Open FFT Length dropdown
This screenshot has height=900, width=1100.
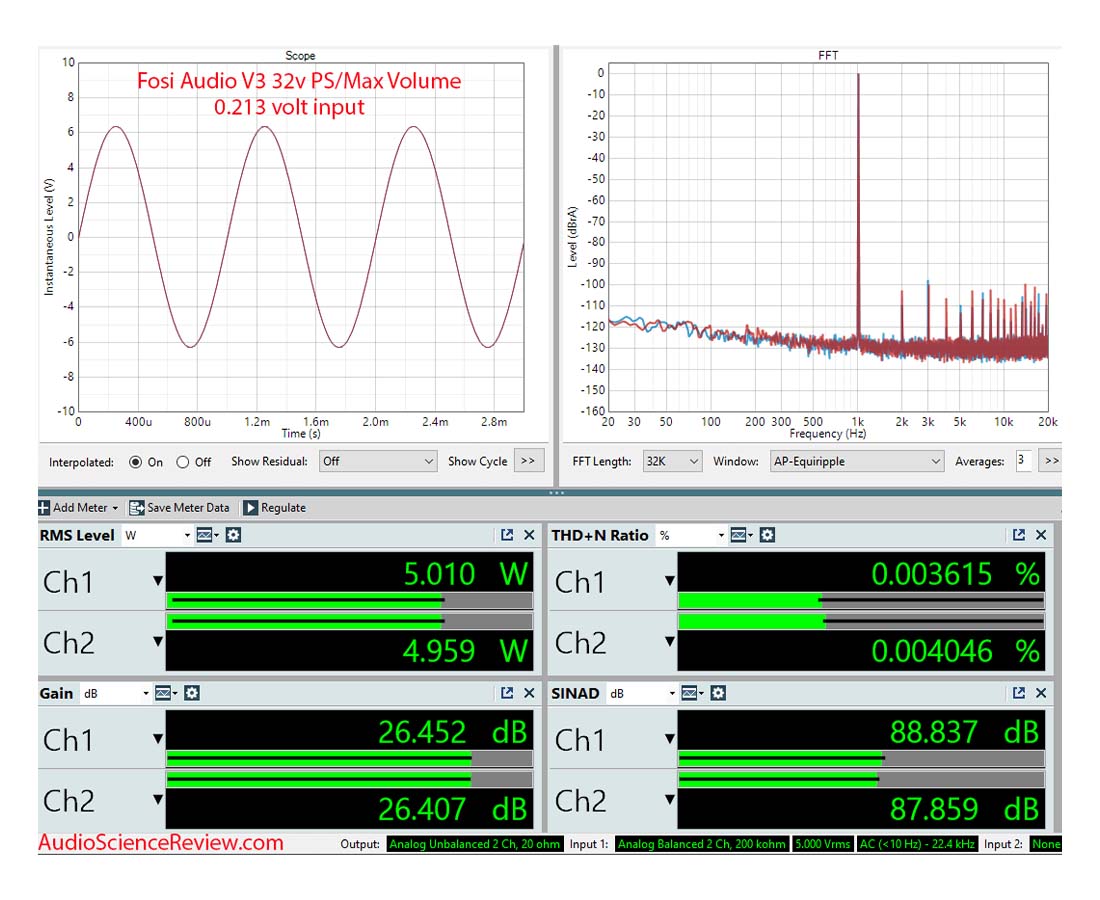(x=672, y=462)
